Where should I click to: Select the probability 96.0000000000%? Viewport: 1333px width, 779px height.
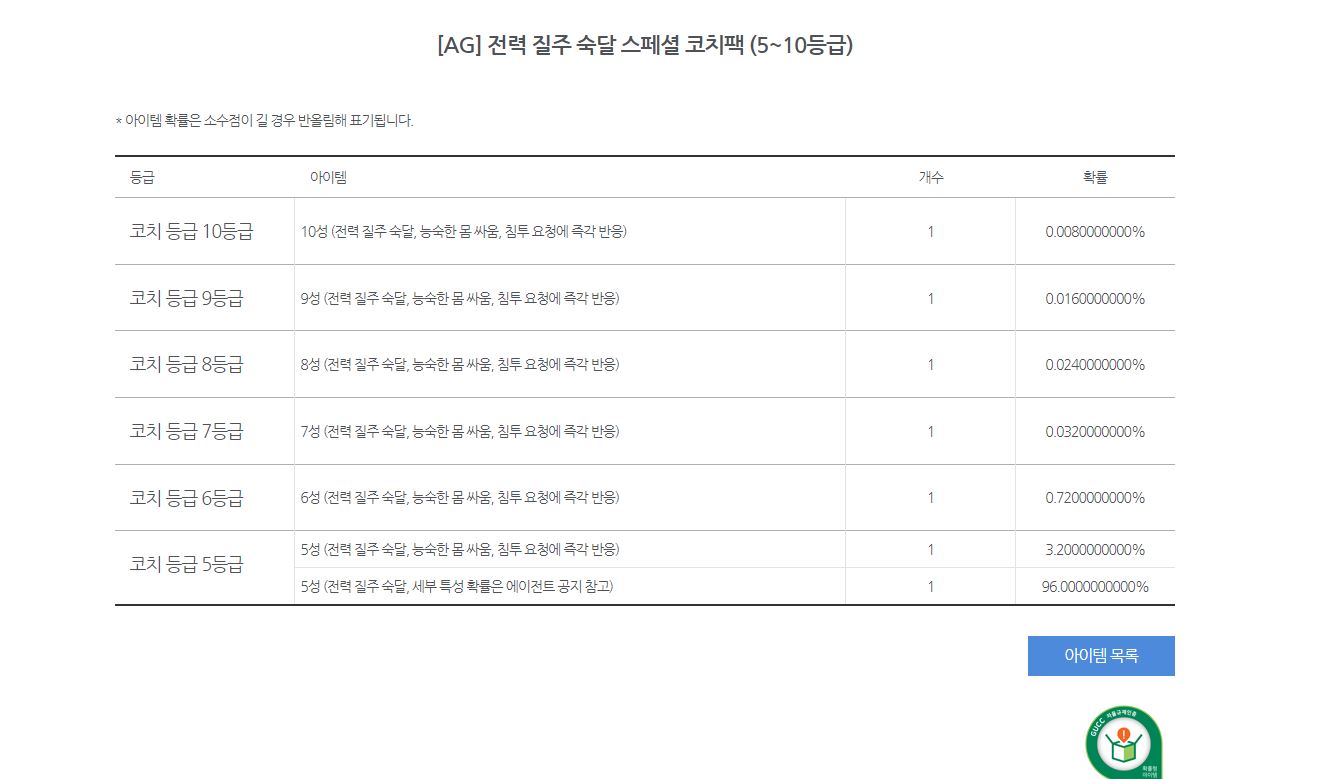[x=1095, y=587]
